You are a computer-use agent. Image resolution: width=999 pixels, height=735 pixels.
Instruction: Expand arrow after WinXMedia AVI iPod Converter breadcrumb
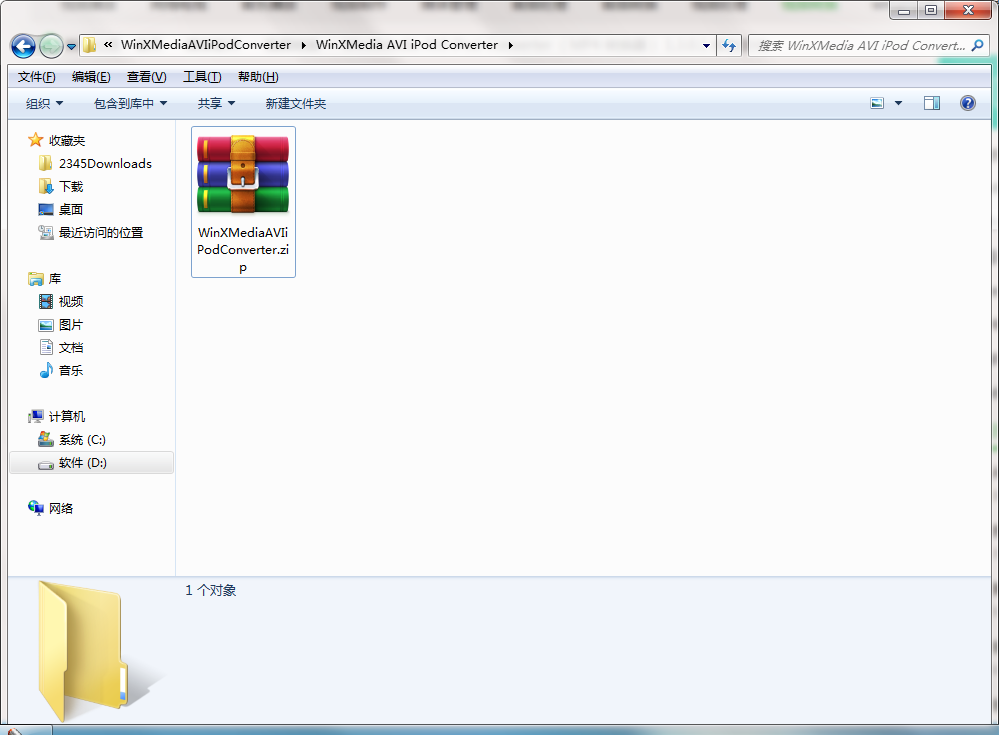[x=510, y=45]
